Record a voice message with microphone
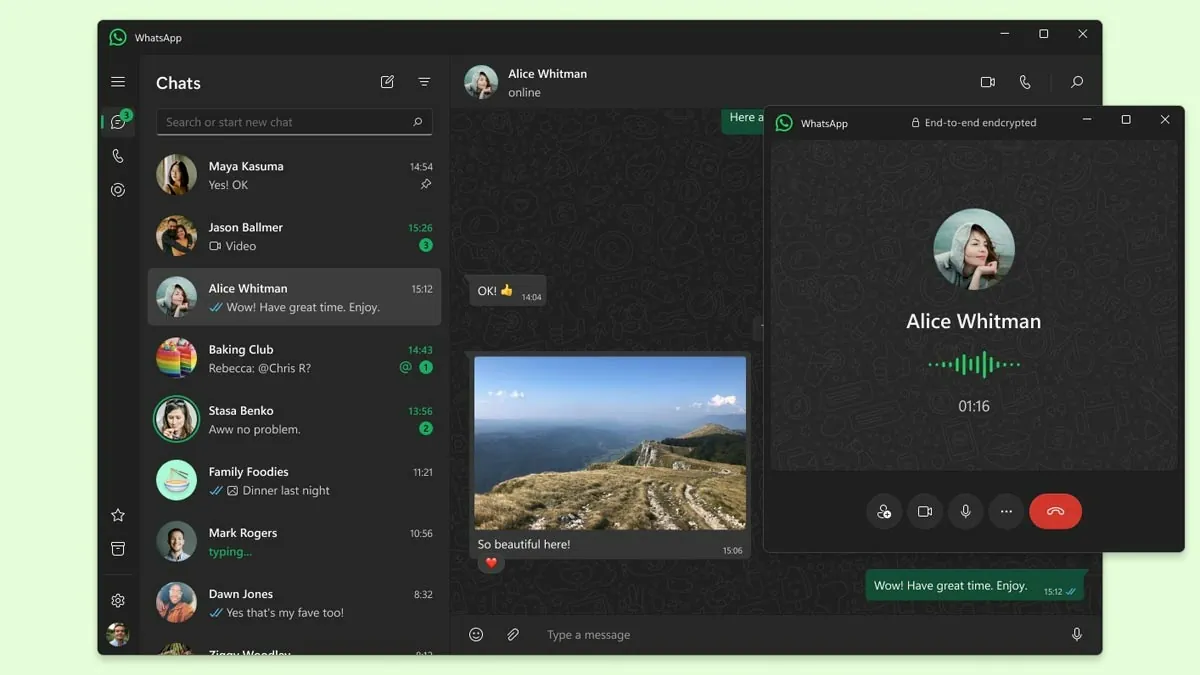The image size is (1200, 675). 1077,634
